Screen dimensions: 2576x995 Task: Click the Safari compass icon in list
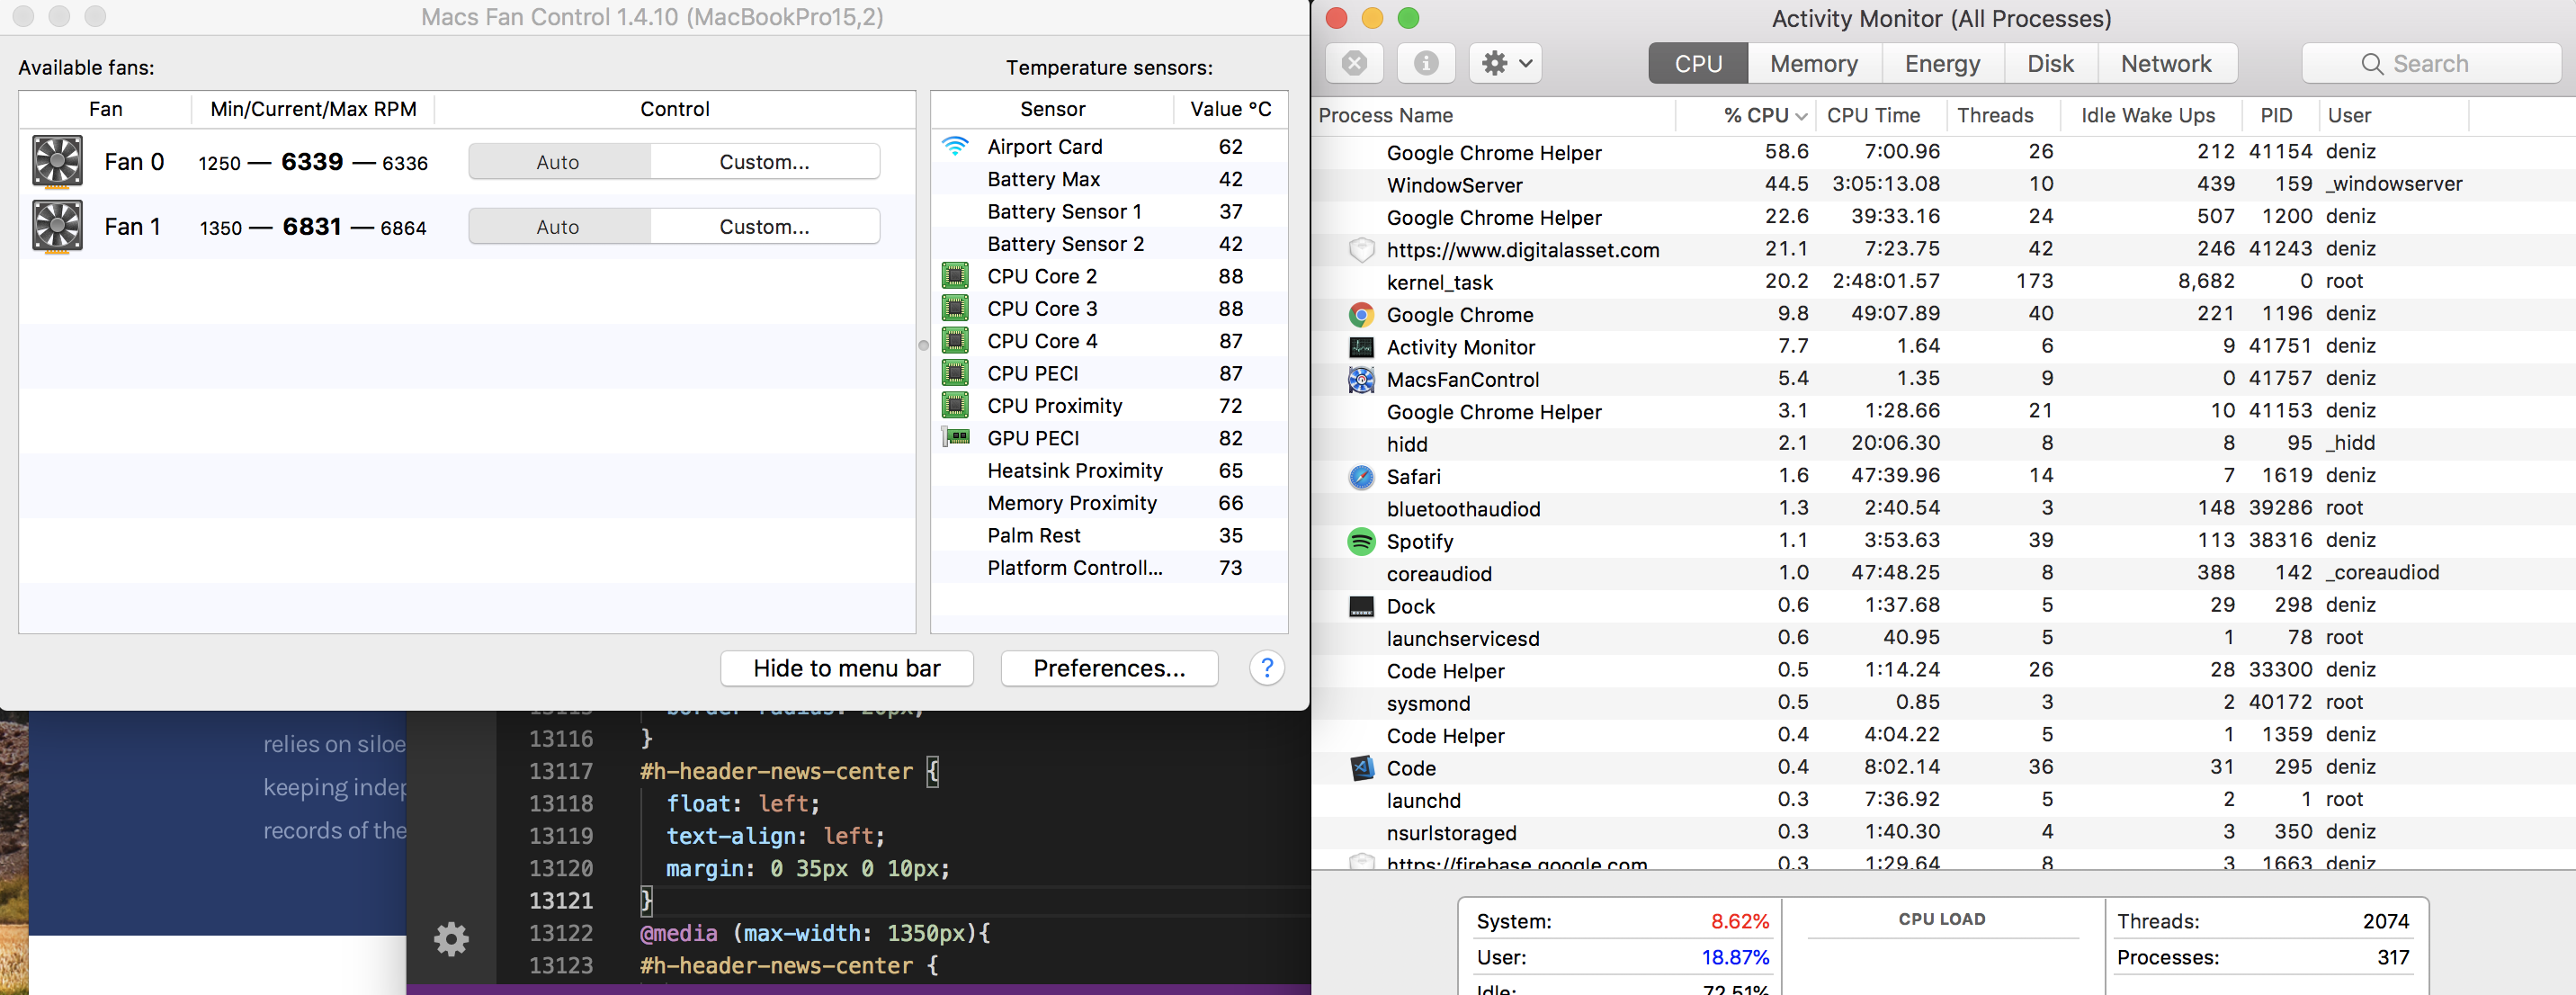click(x=1361, y=476)
